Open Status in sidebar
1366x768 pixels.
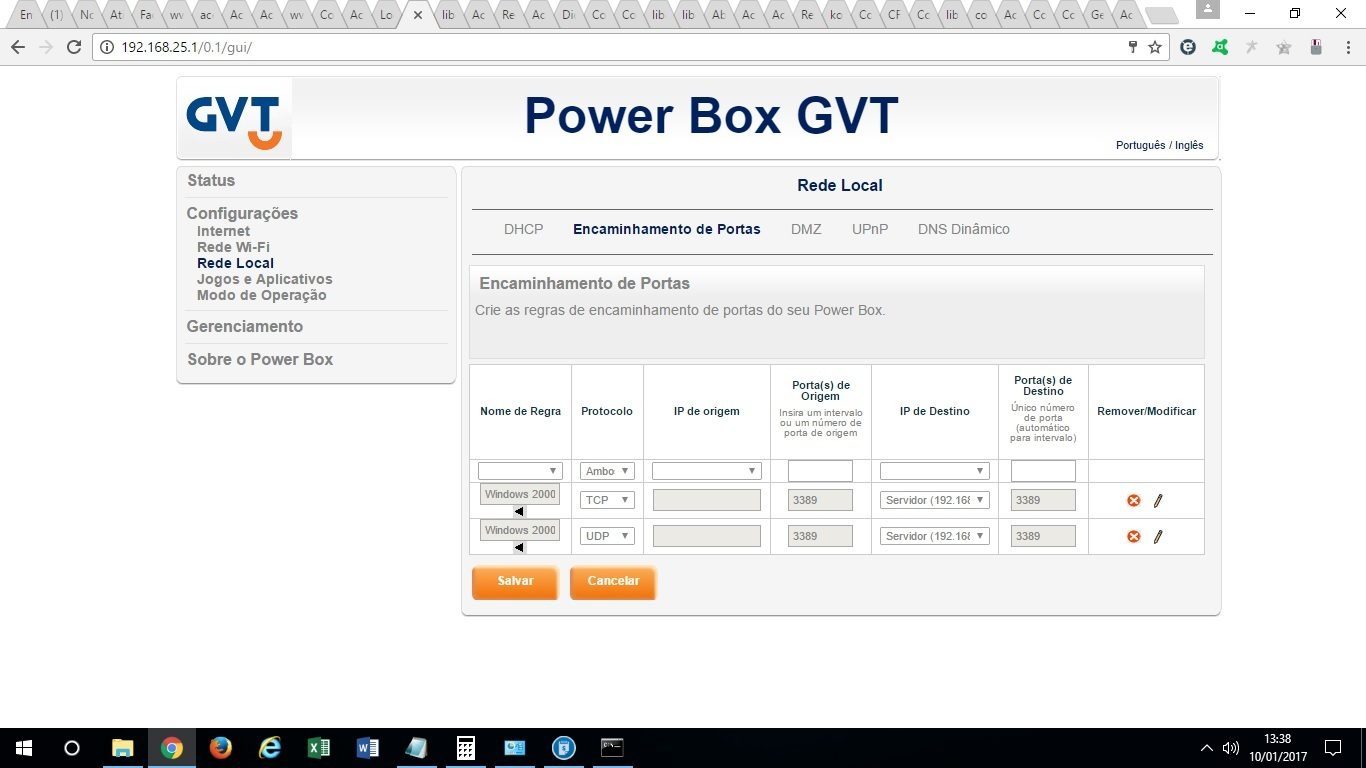pos(211,181)
